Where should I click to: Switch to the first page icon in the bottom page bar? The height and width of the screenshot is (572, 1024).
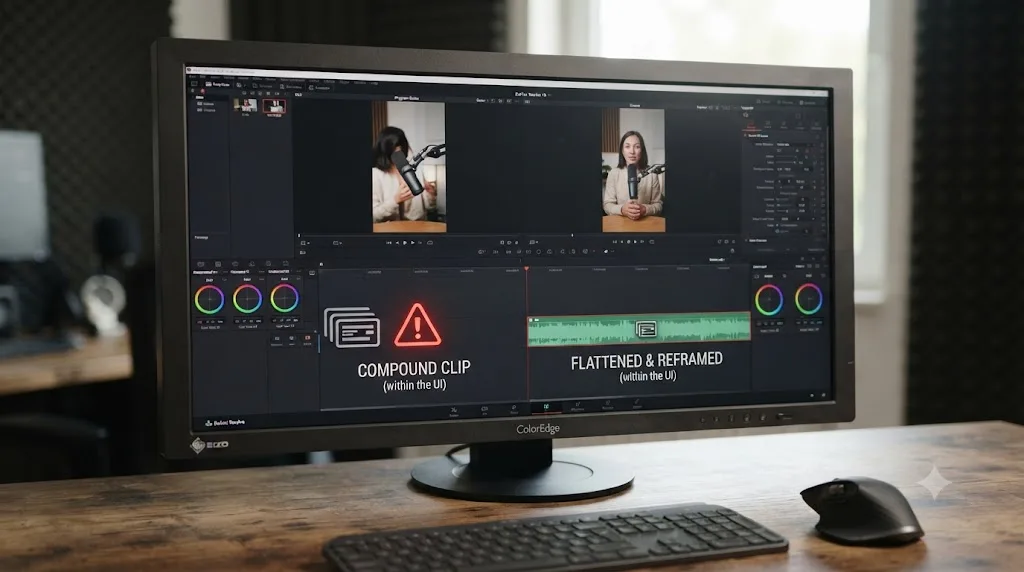coord(454,410)
